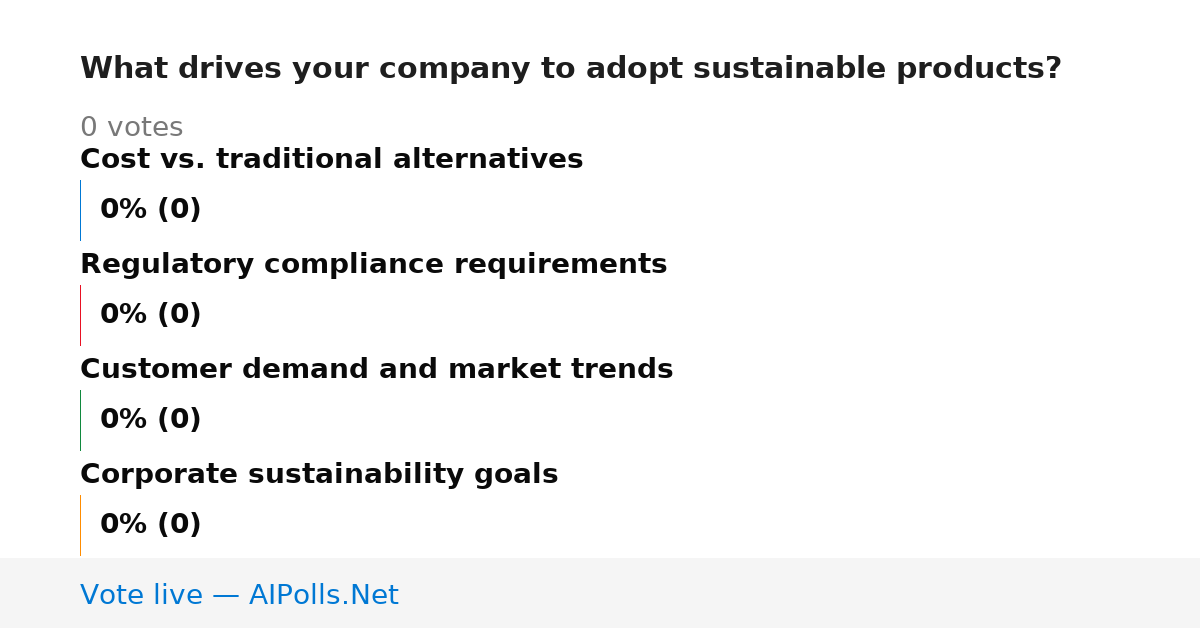
Task: Click the 0 votes total counter
Action: (x=131, y=128)
